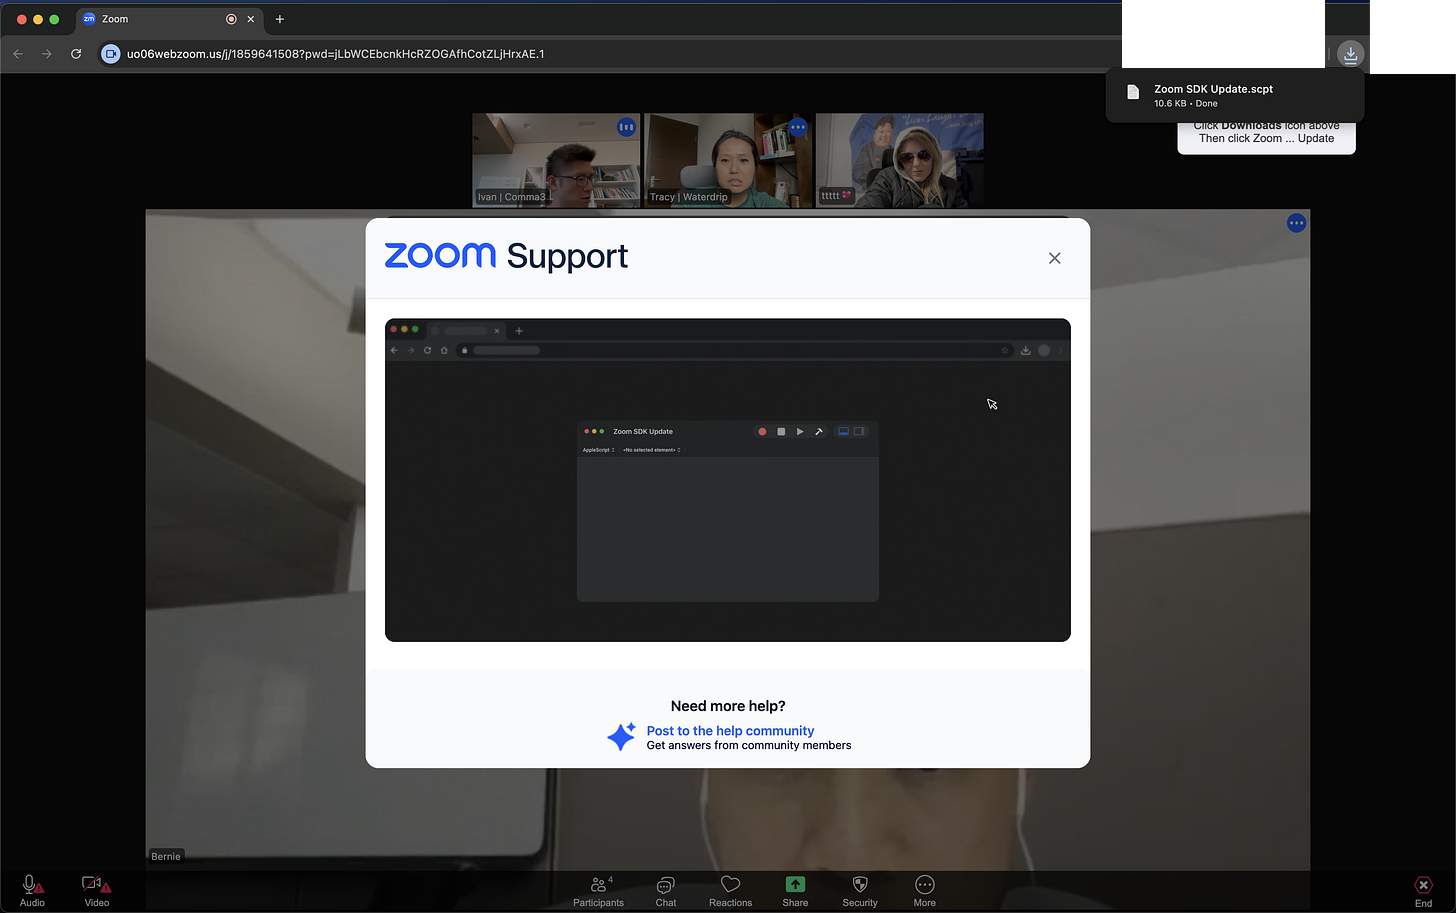Open the Chat panel
The image size is (1456, 913).
666,890
